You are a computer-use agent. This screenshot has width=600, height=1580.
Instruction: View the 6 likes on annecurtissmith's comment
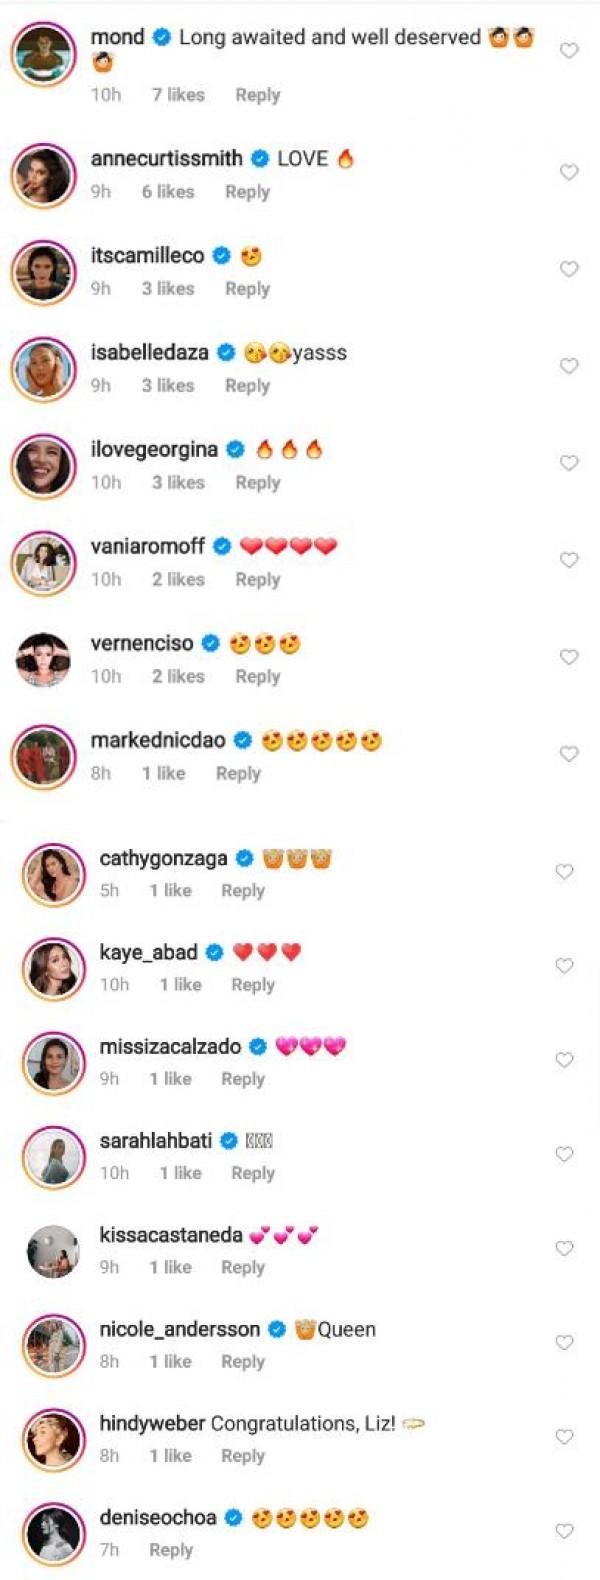[168, 192]
